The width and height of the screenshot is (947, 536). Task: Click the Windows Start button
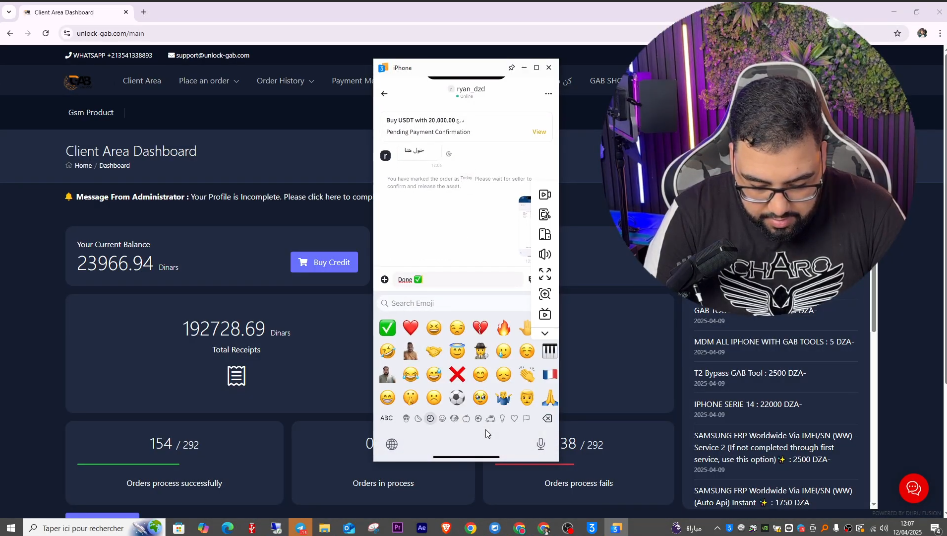pyautogui.click(x=10, y=528)
